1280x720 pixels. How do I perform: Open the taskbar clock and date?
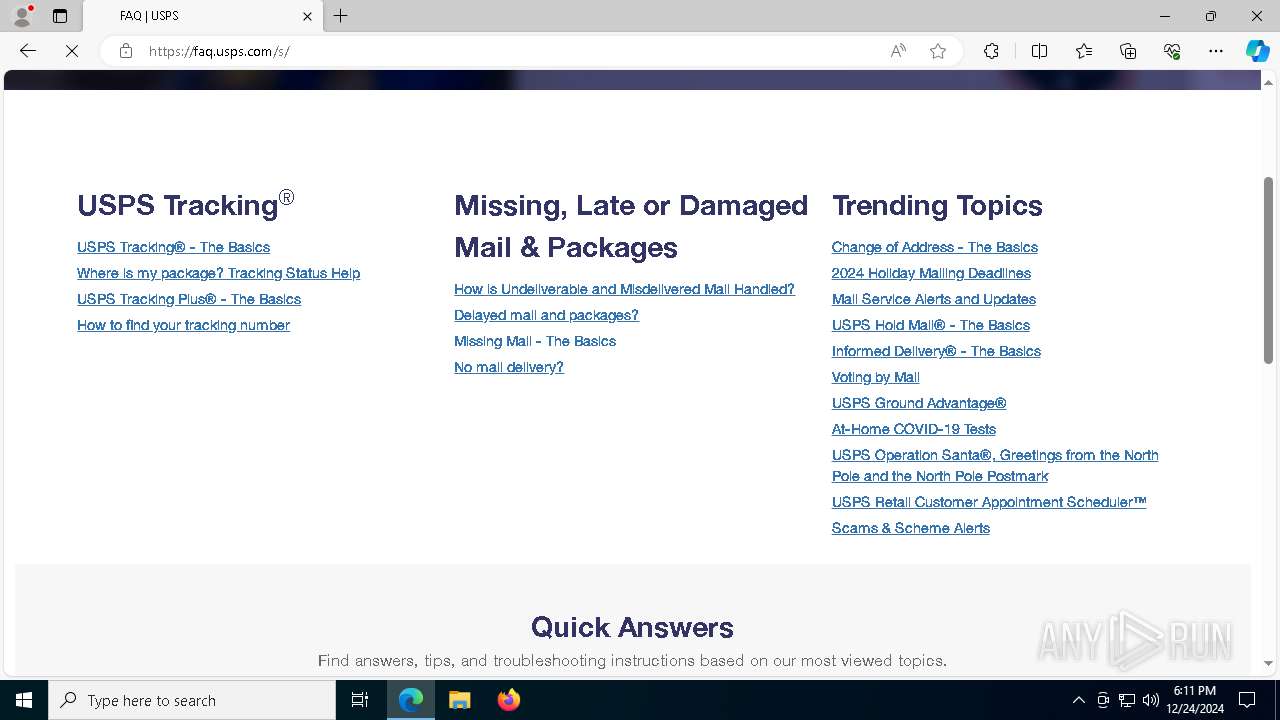(x=1195, y=700)
